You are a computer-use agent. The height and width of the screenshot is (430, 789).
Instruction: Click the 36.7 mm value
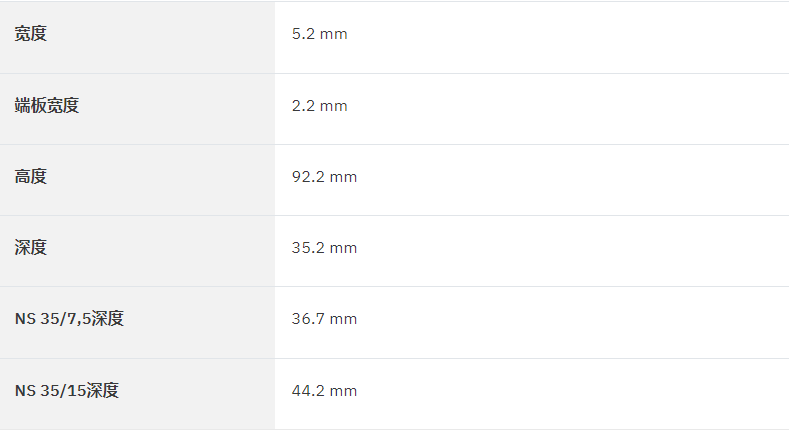point(325,319)
